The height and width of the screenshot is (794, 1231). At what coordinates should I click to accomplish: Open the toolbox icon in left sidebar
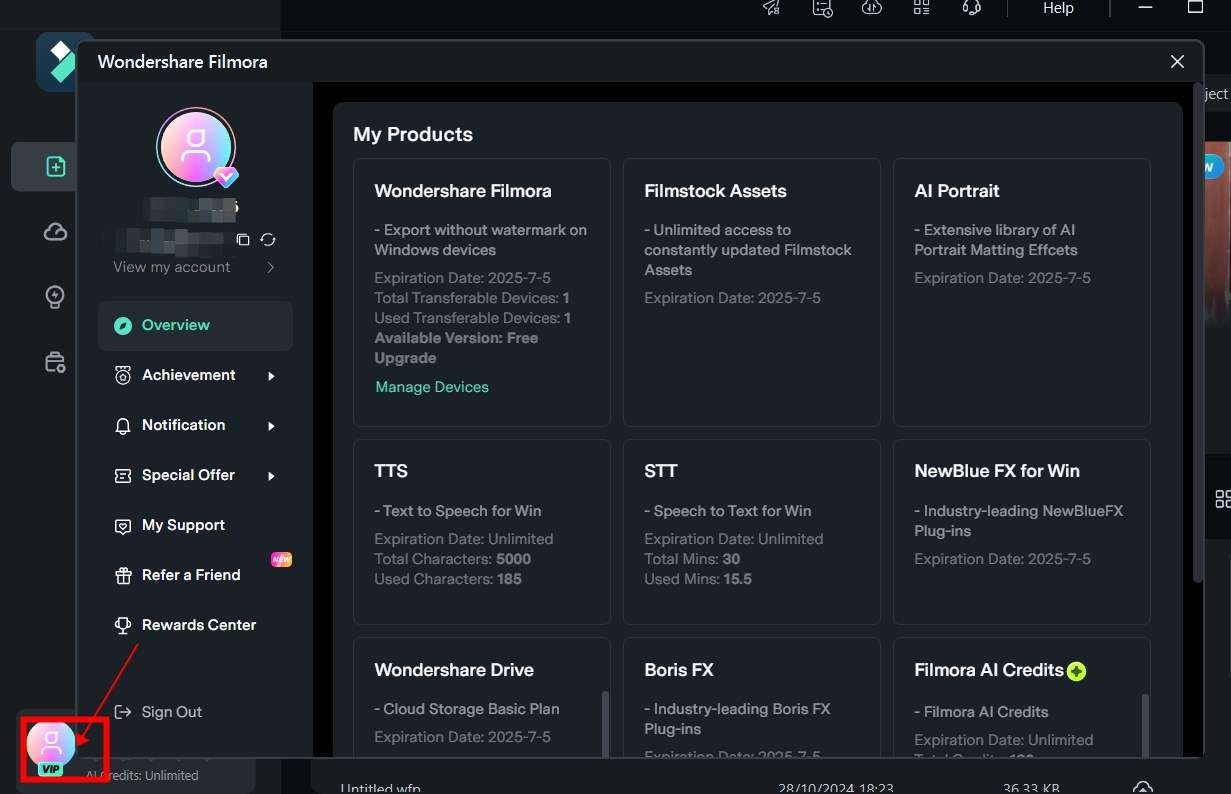pos(55,362)
